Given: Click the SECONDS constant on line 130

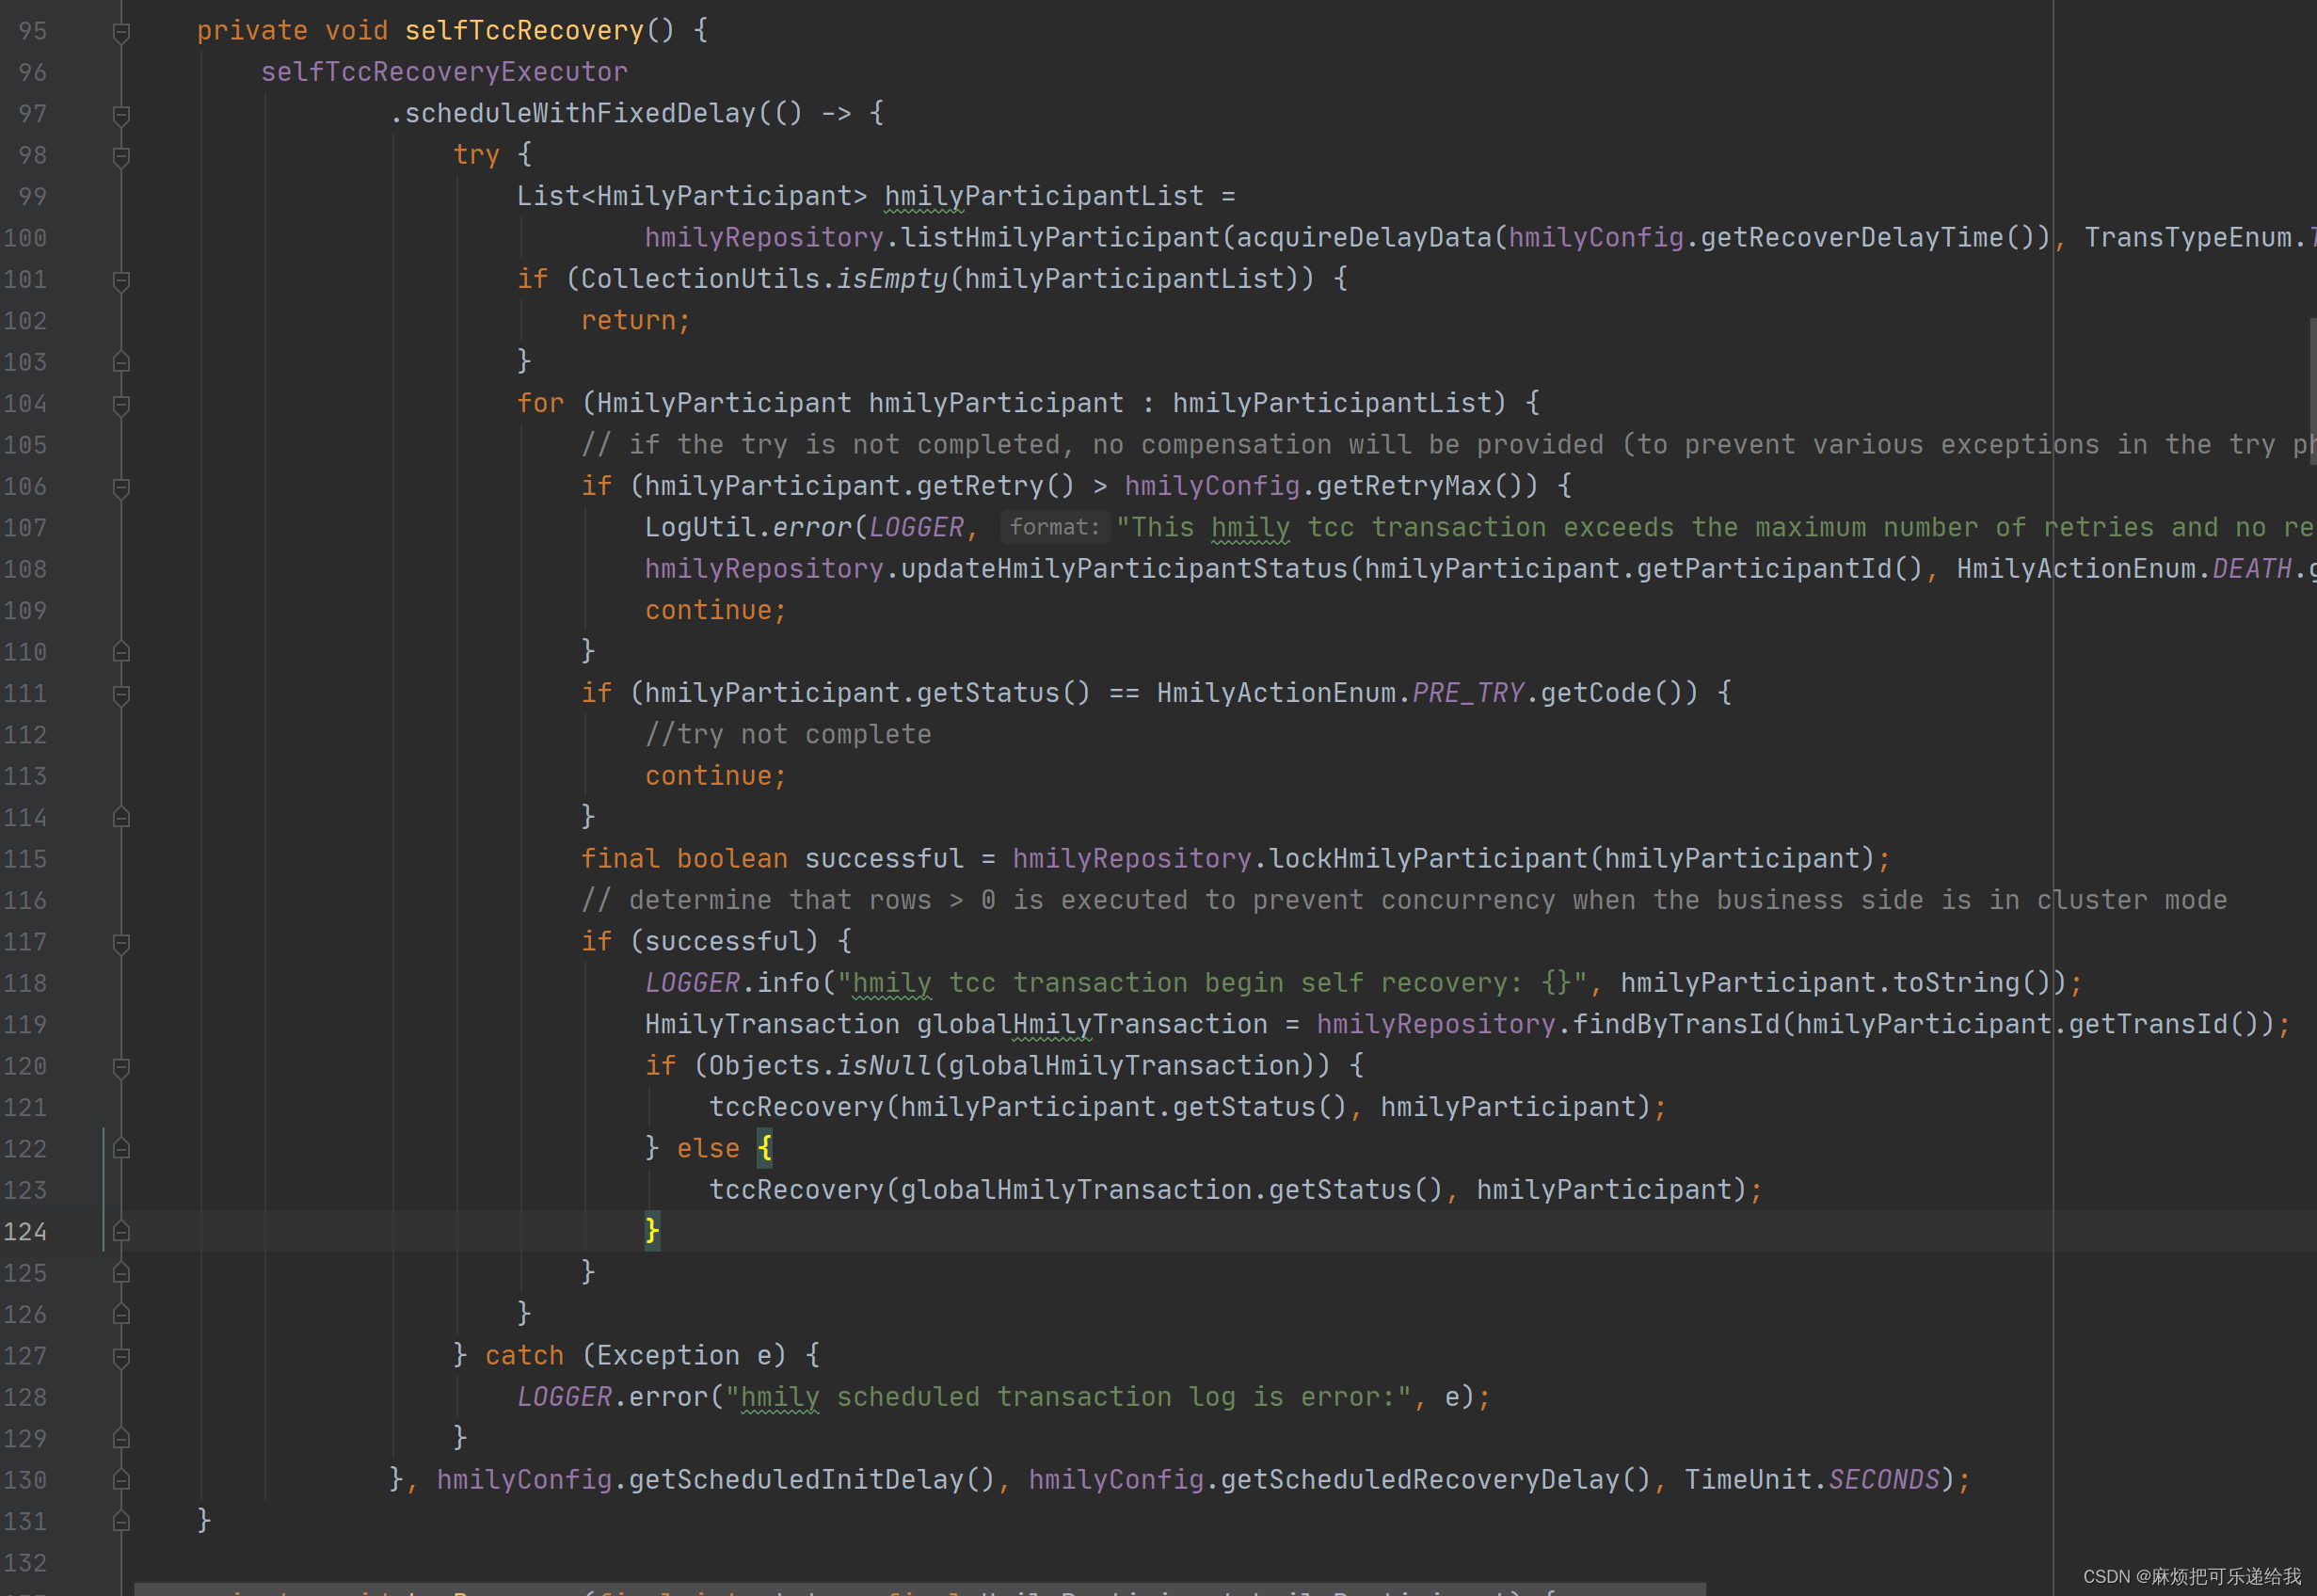Looking at the screenshot, I should (x=1884, y=1480).
